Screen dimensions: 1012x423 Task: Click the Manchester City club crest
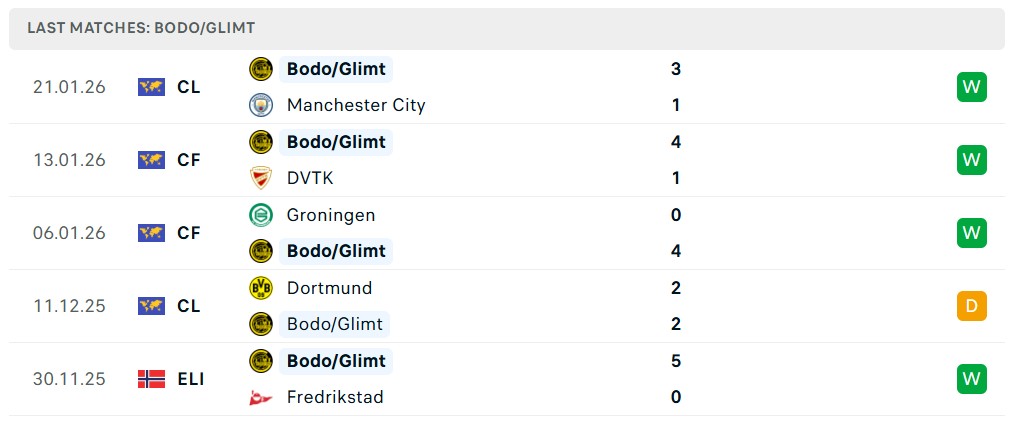tap(260, 105)
